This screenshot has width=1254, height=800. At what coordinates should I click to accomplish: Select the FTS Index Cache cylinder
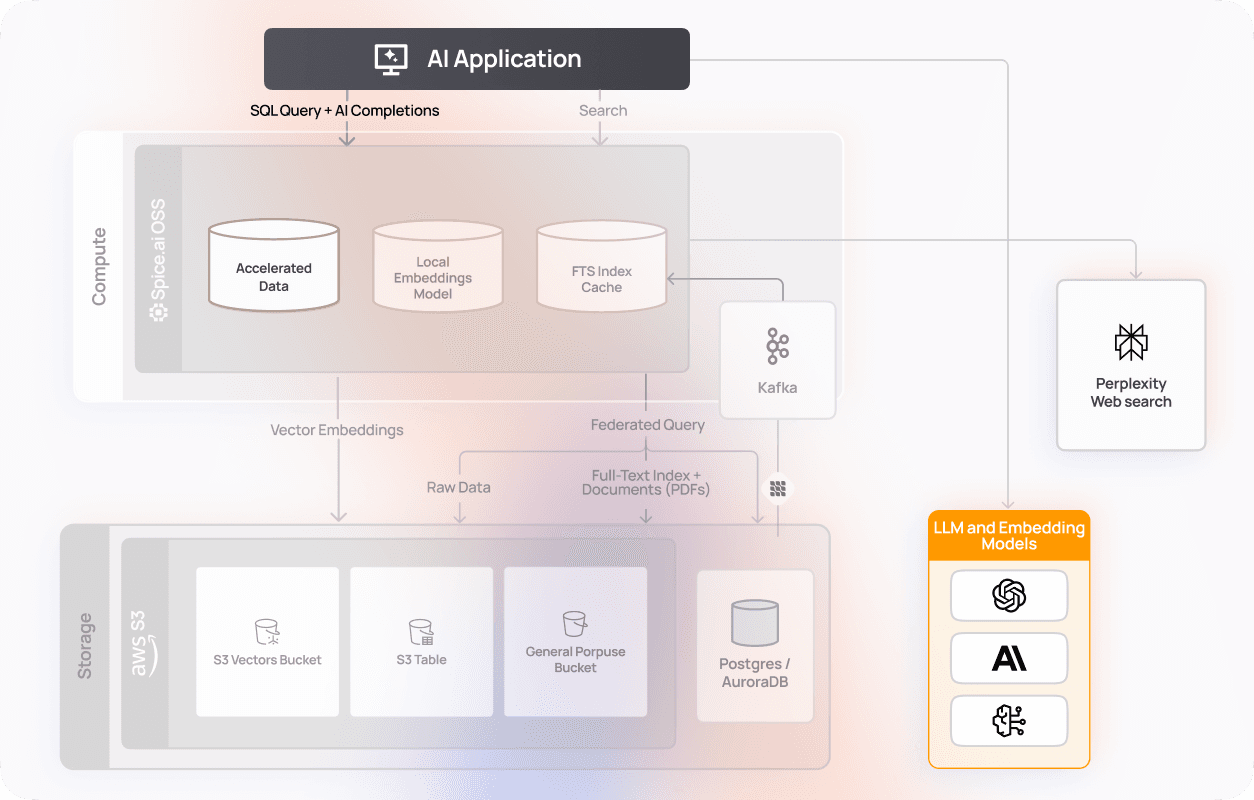(x=601, y=265)
